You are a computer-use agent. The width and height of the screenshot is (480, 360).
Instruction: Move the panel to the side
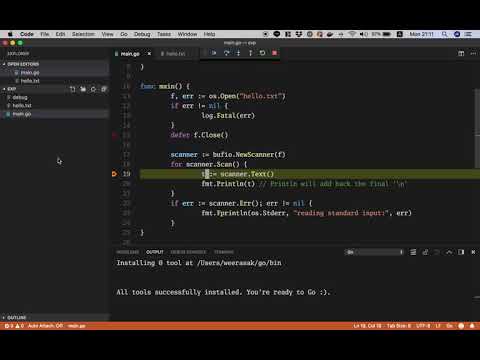461,252
